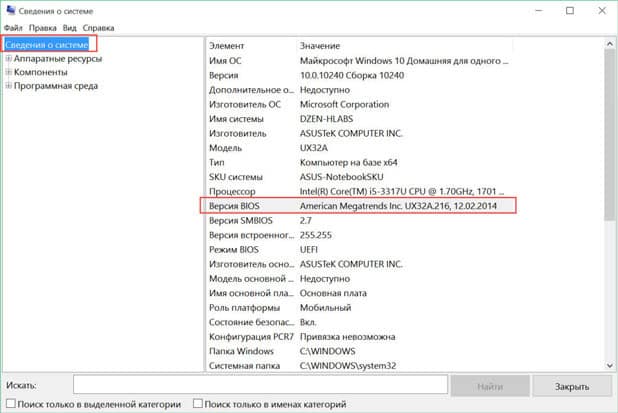Click the Искать search input field
The height and width of the screenshot is (413, 618).
point(260,385)
